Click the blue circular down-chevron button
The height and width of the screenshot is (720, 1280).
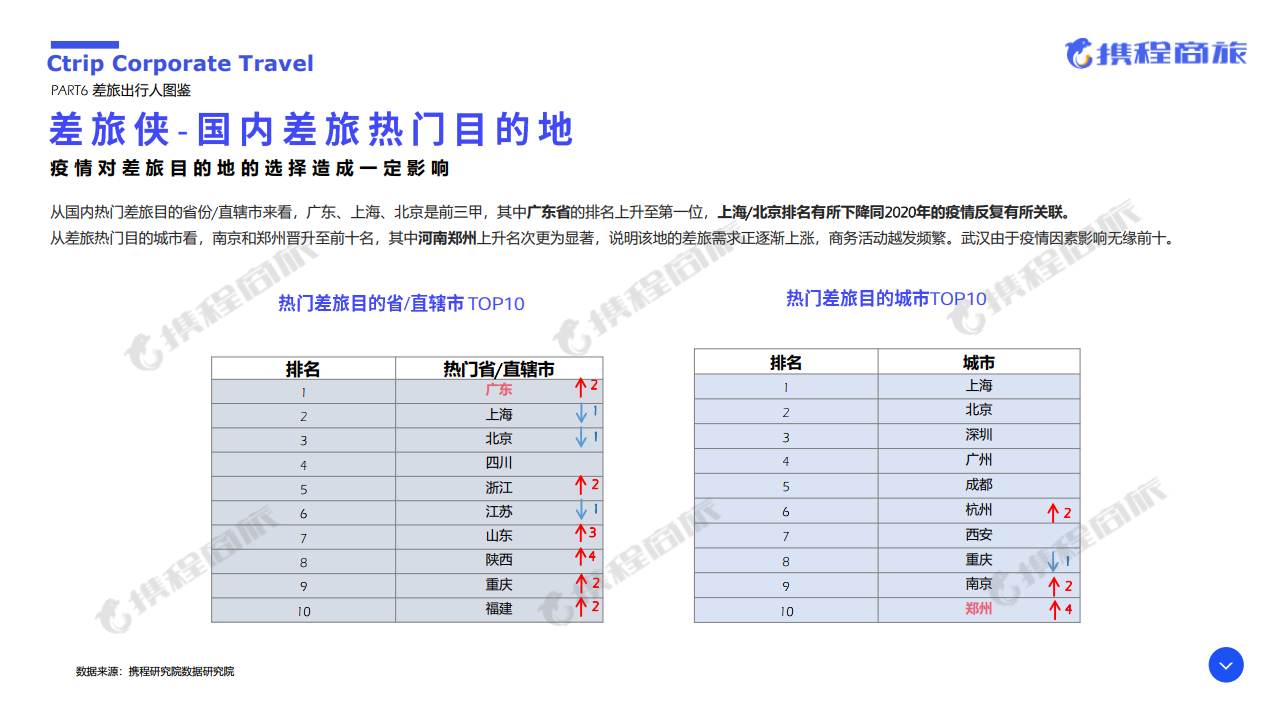[x=1225, y=665]
